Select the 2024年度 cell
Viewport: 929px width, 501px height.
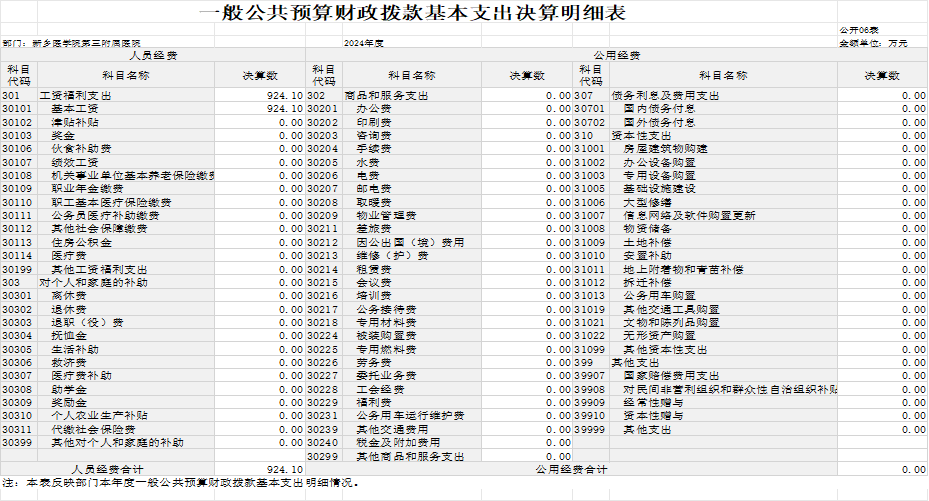click(x=363, y=44)
